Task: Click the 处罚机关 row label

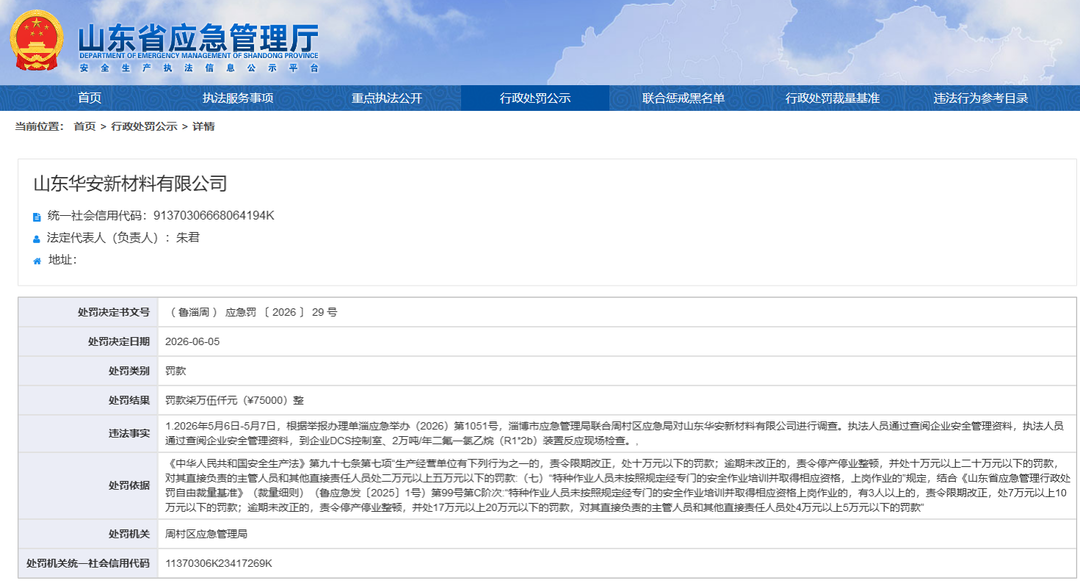Action: pos(129,534)
